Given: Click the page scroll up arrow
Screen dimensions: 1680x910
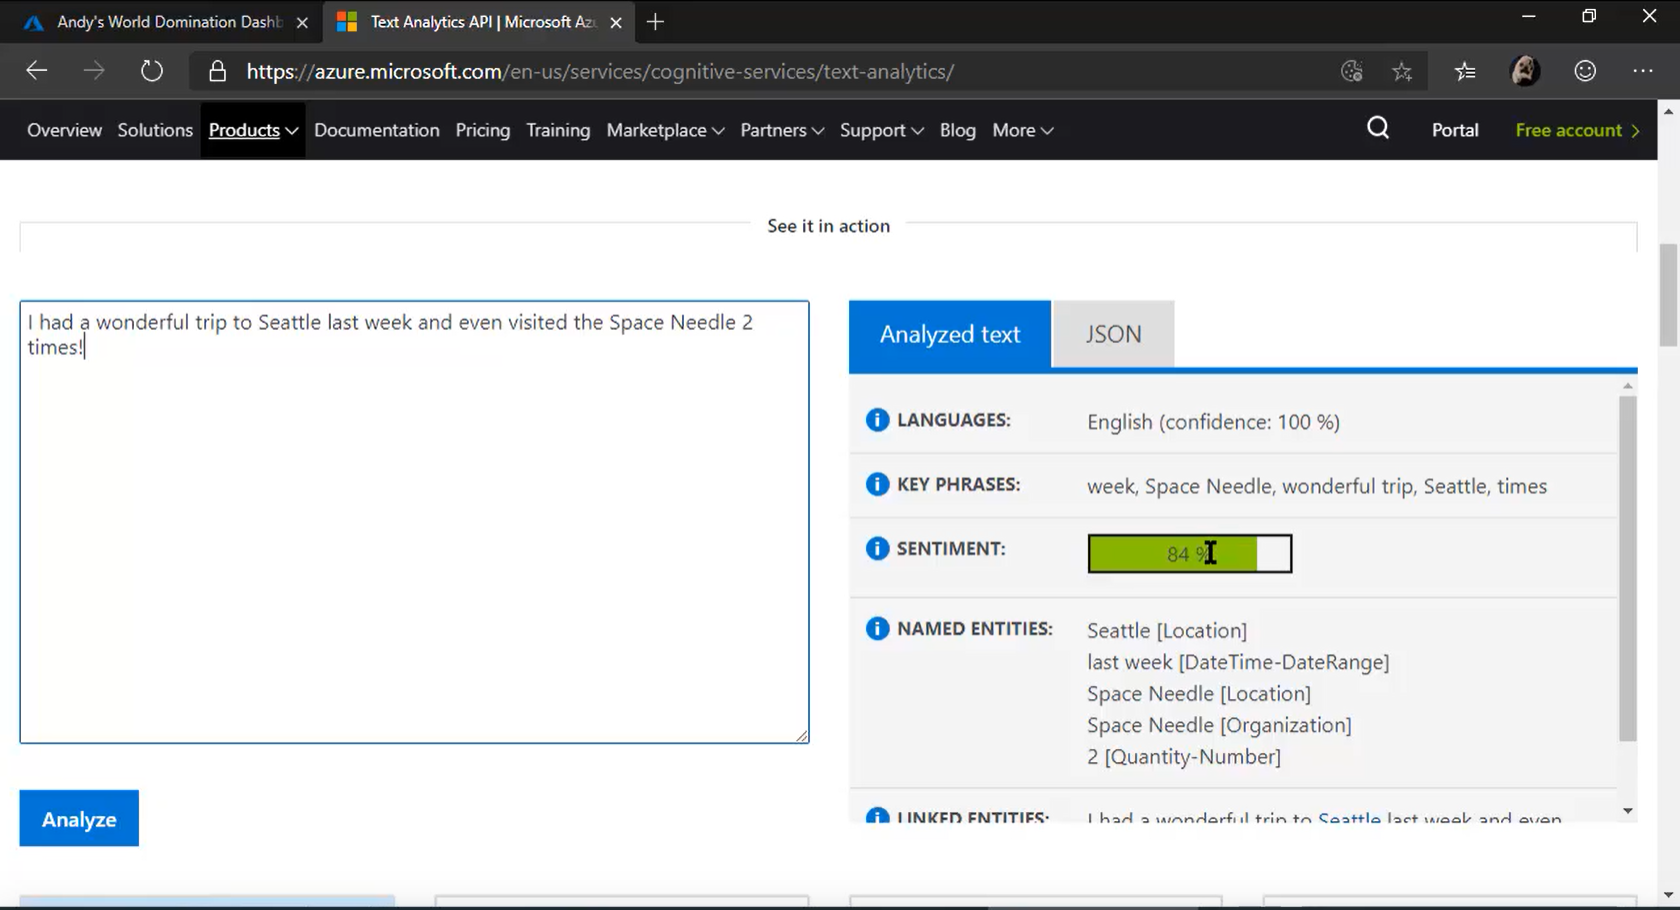Looking at the screenshot, I should (x=1668, y=111).
